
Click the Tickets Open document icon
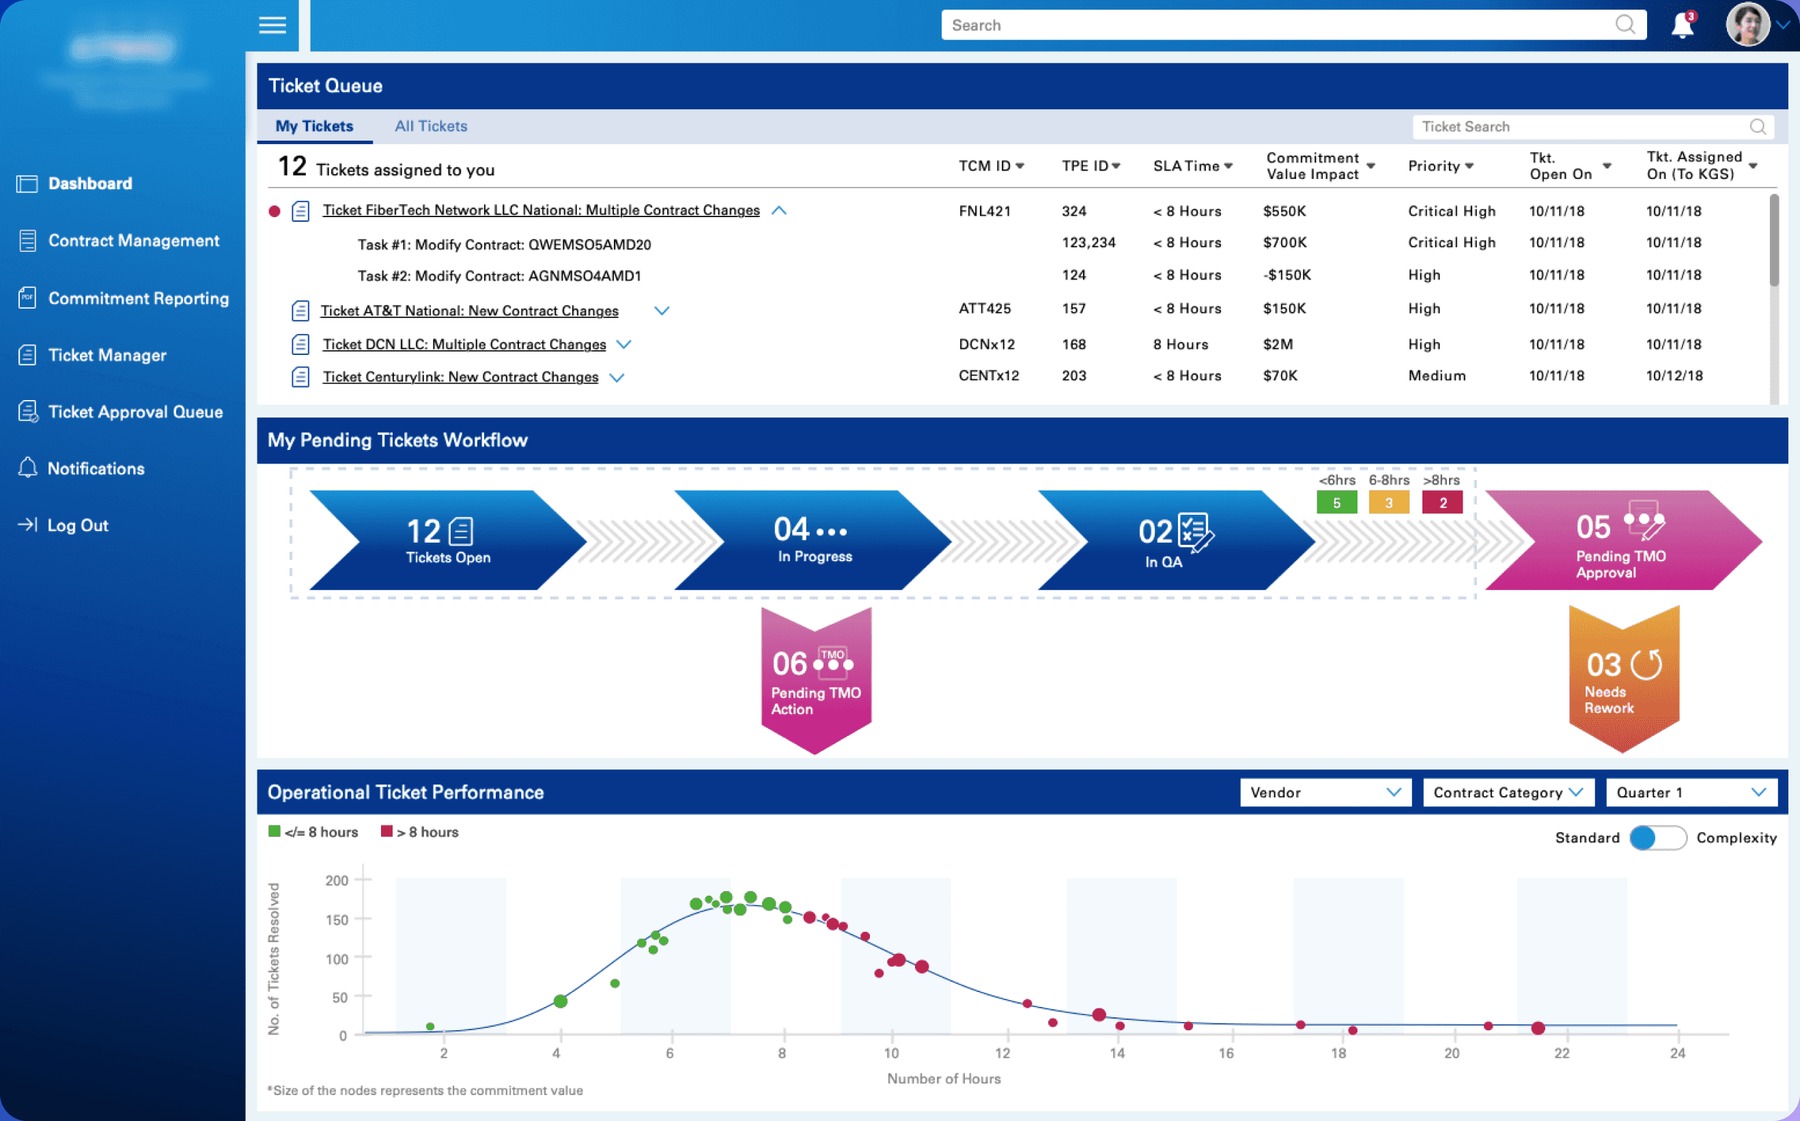click(461, 531)
